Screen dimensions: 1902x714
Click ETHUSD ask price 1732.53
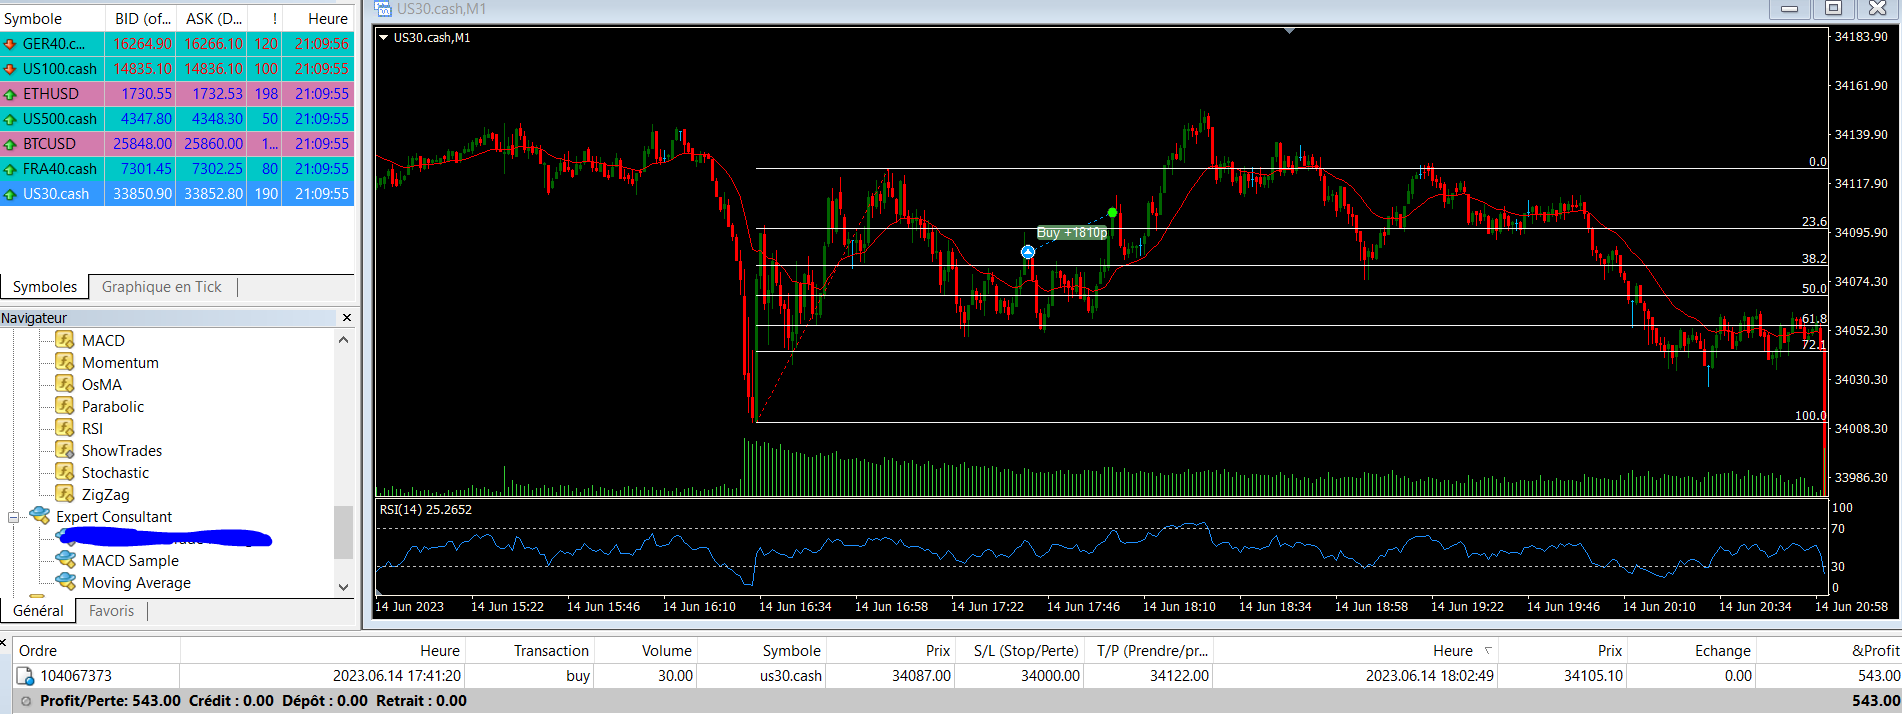pos(217,94)
